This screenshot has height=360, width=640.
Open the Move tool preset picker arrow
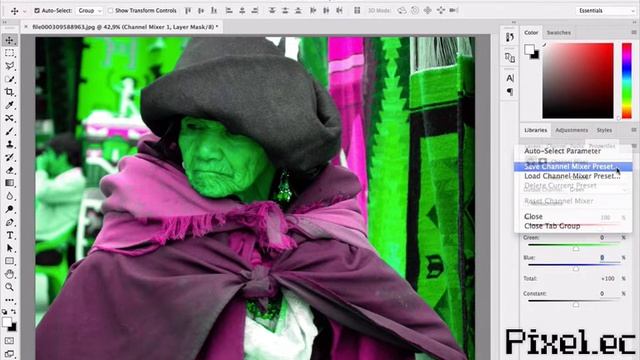[24, 11]
